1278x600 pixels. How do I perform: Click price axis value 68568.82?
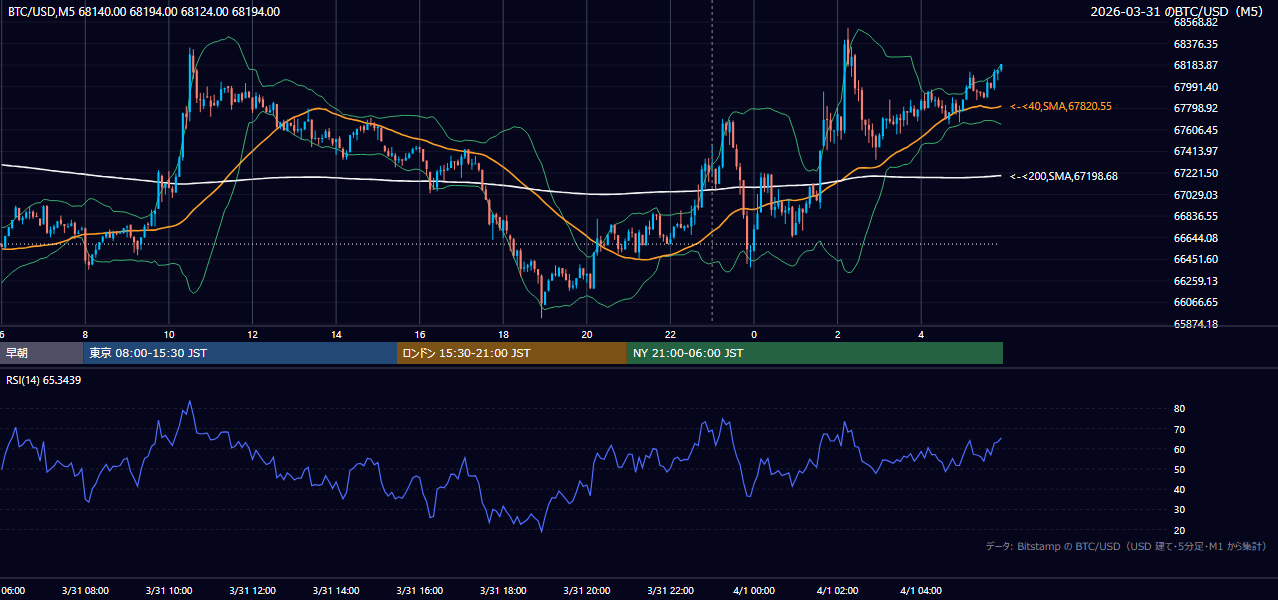[x=1195, y=22]
